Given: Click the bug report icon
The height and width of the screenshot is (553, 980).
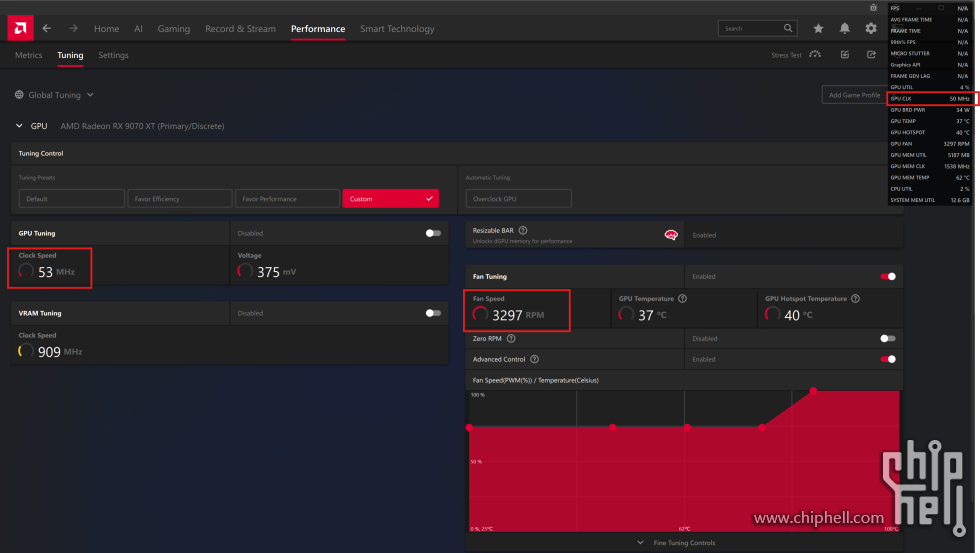Looking at the screenshot, I should tap(874, 7).
